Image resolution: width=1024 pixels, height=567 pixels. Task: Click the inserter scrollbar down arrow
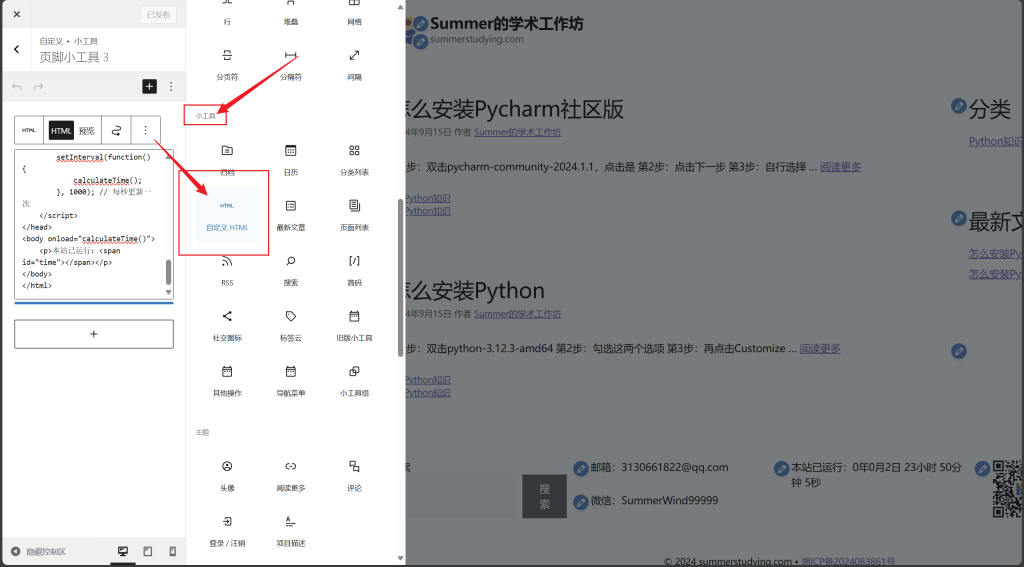coord(400,559)
